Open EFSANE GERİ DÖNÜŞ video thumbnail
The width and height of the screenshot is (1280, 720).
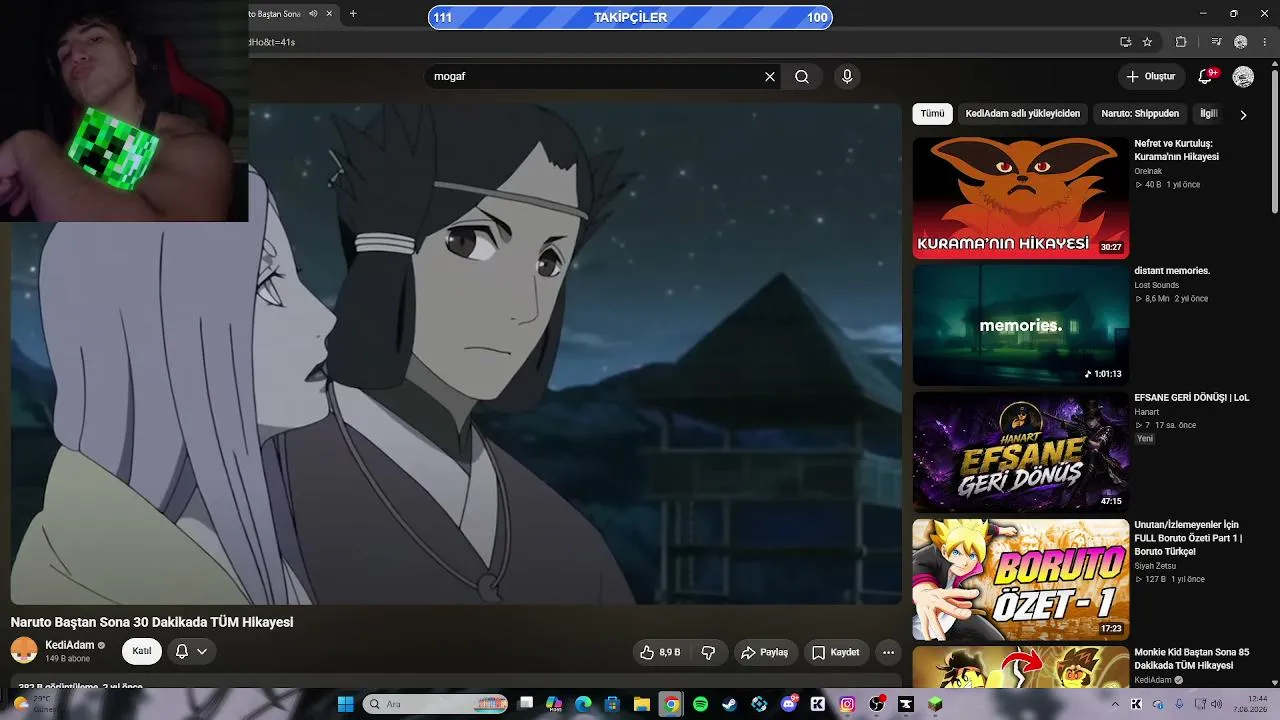pos(1020,452)
